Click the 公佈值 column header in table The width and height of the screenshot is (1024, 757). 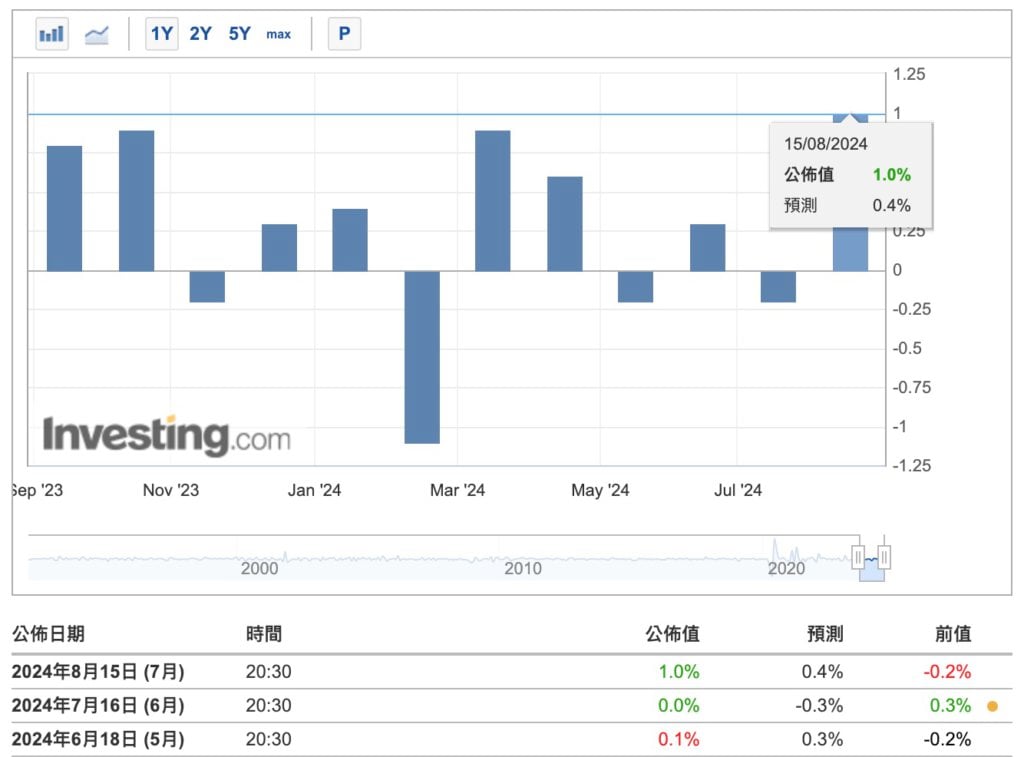point(672,634)
